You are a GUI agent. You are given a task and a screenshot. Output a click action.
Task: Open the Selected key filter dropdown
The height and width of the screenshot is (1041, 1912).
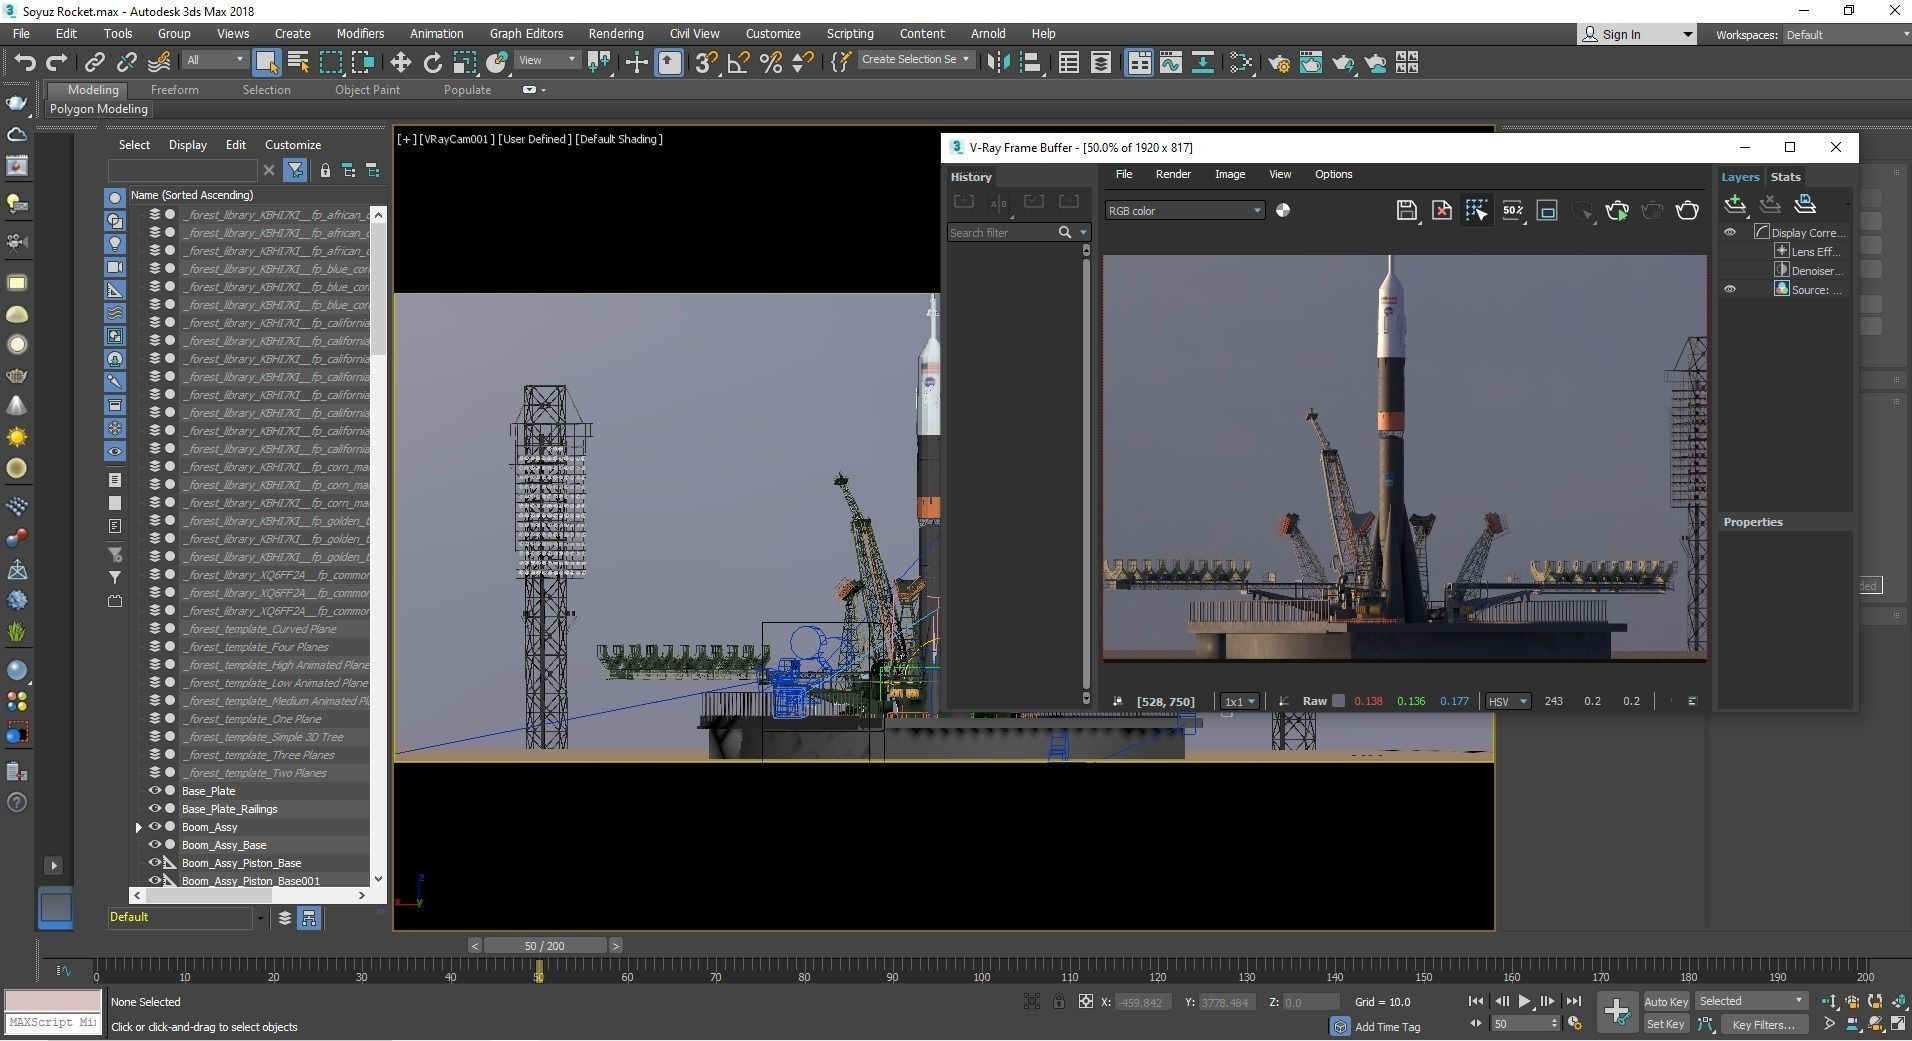(1751, 1001)
